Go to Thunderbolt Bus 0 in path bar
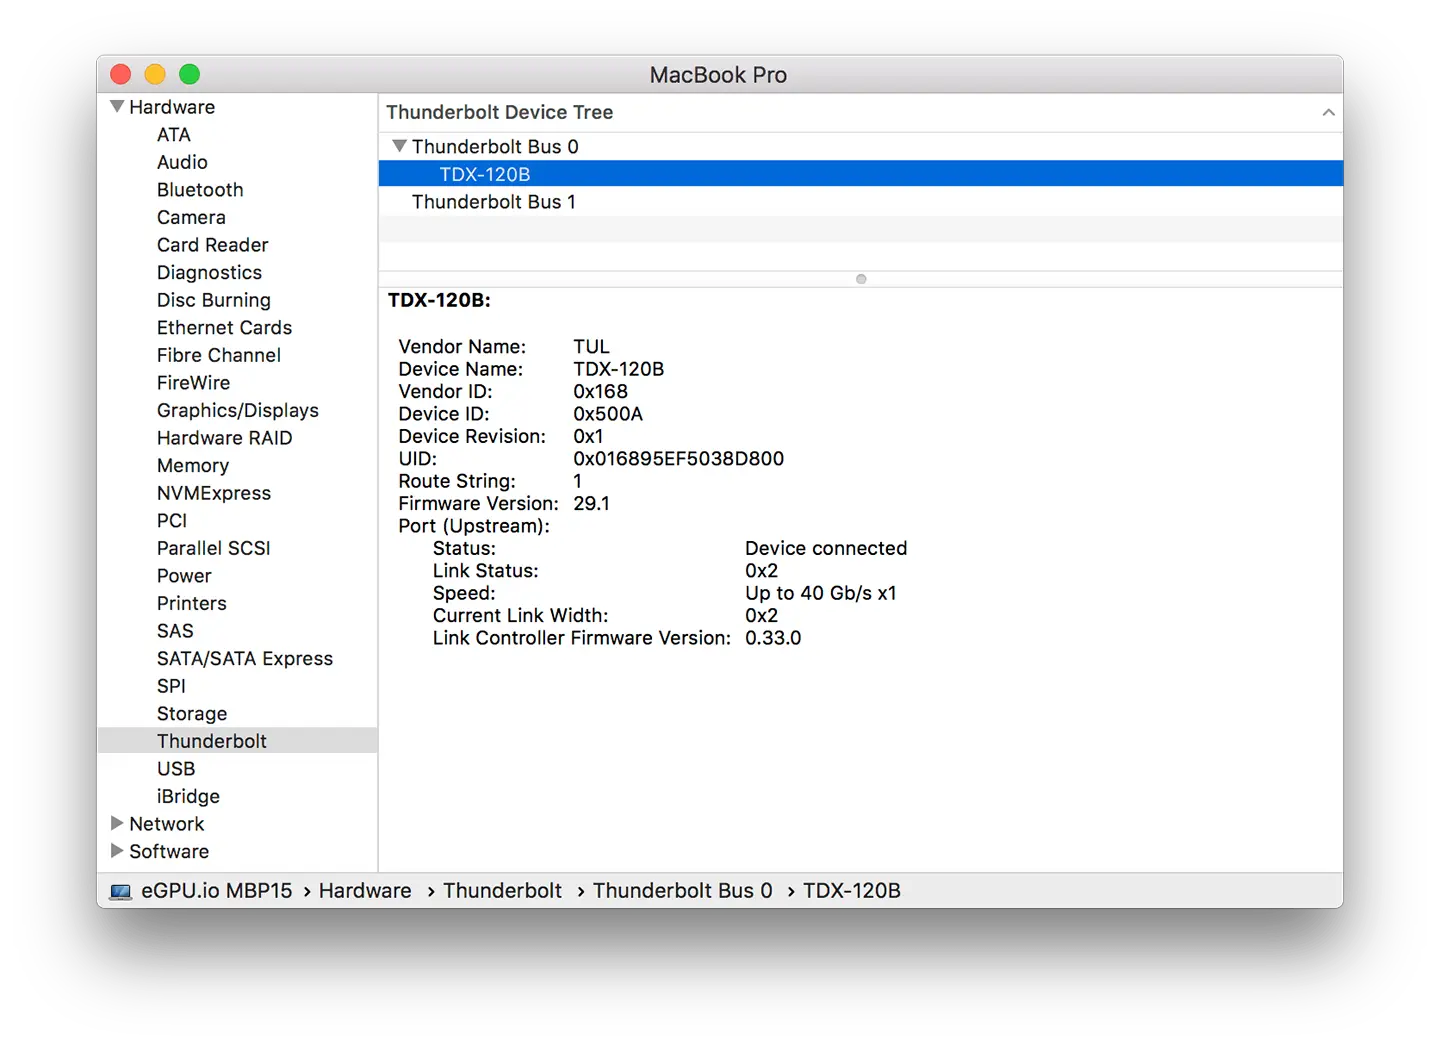 tap(682, 891)
